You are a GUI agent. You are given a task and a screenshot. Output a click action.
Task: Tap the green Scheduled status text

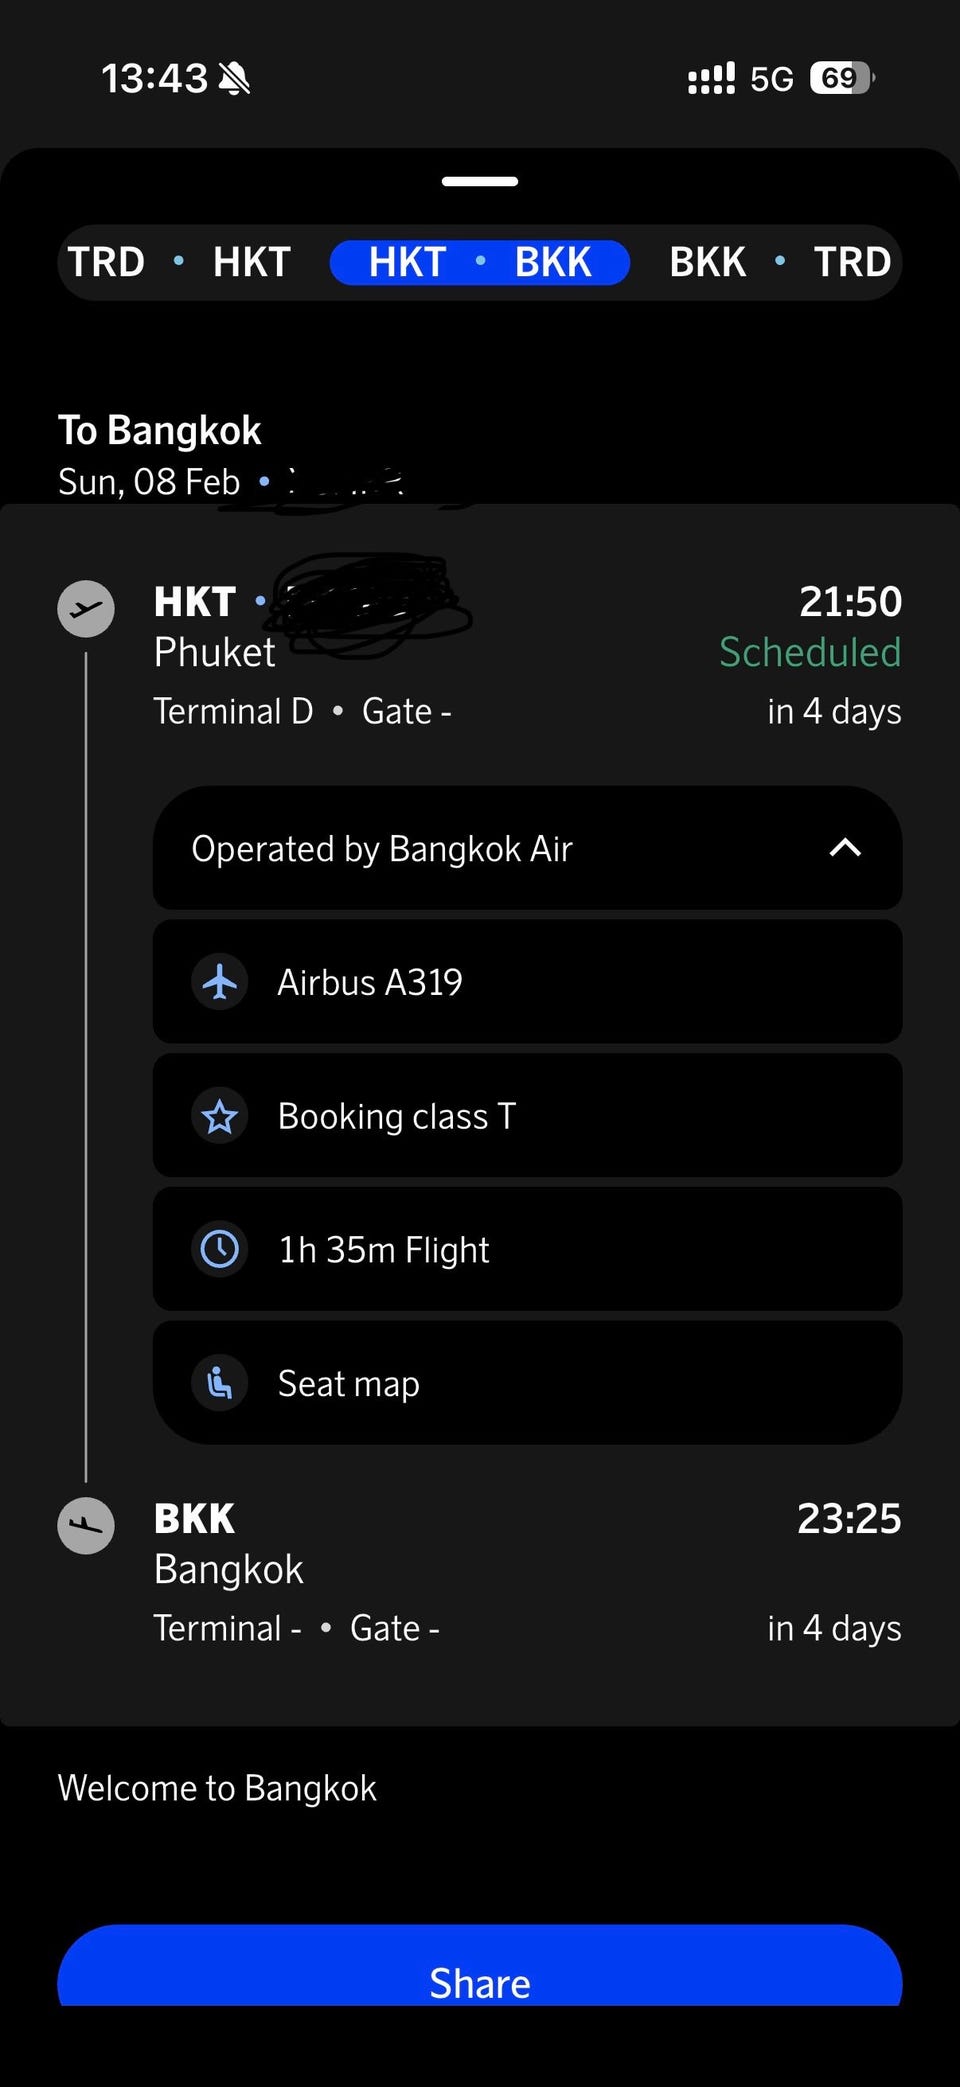810,652
